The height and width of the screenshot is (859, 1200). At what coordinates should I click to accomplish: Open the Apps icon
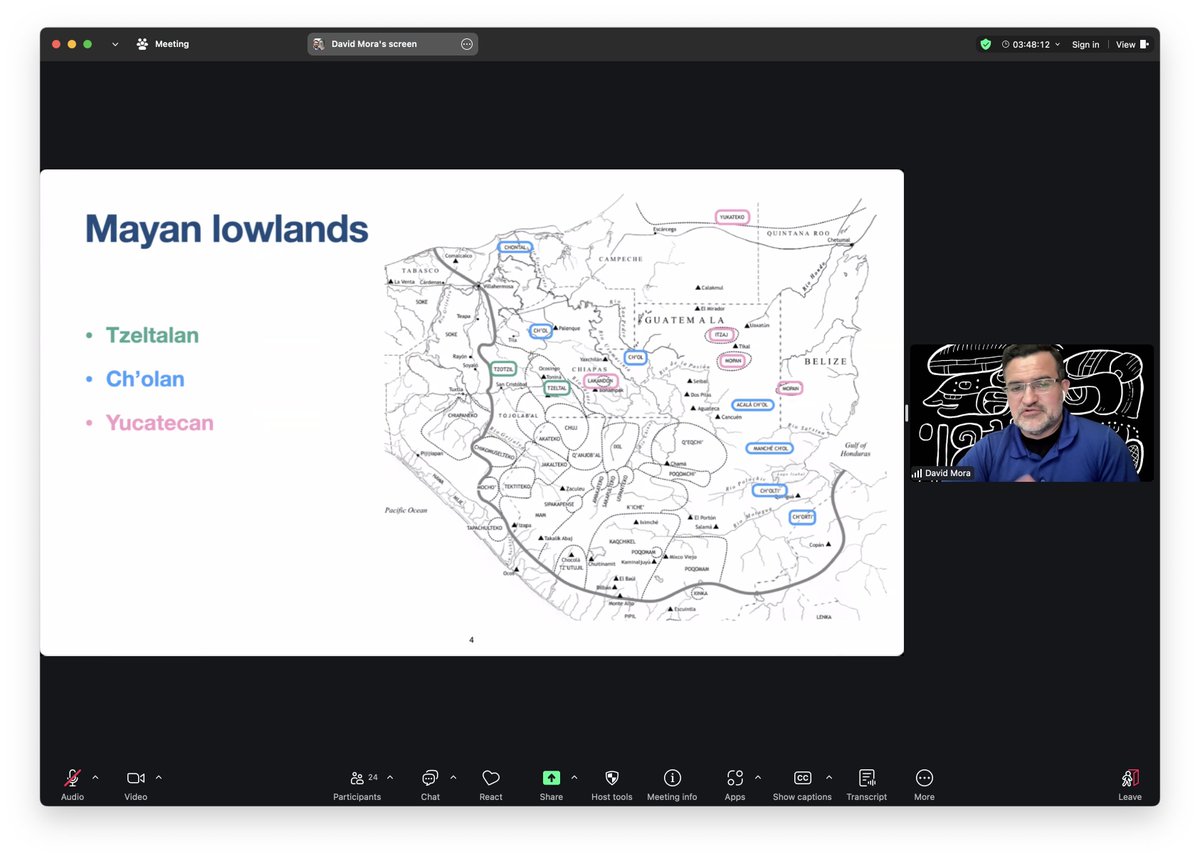click(735, 778)
